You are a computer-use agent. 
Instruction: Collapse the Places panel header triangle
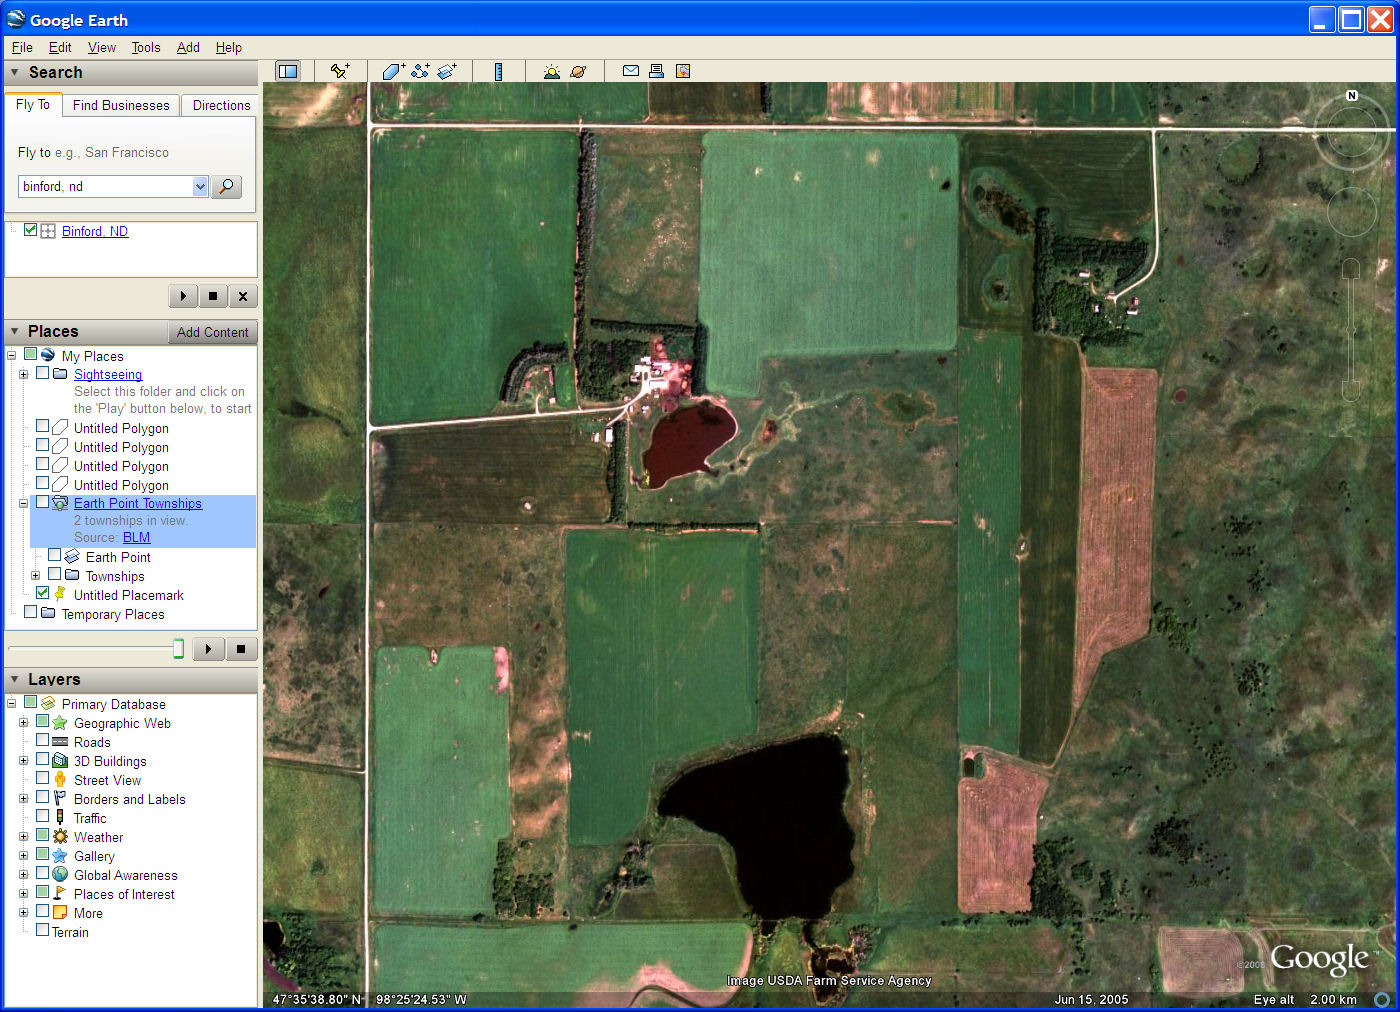click(15, 331)
